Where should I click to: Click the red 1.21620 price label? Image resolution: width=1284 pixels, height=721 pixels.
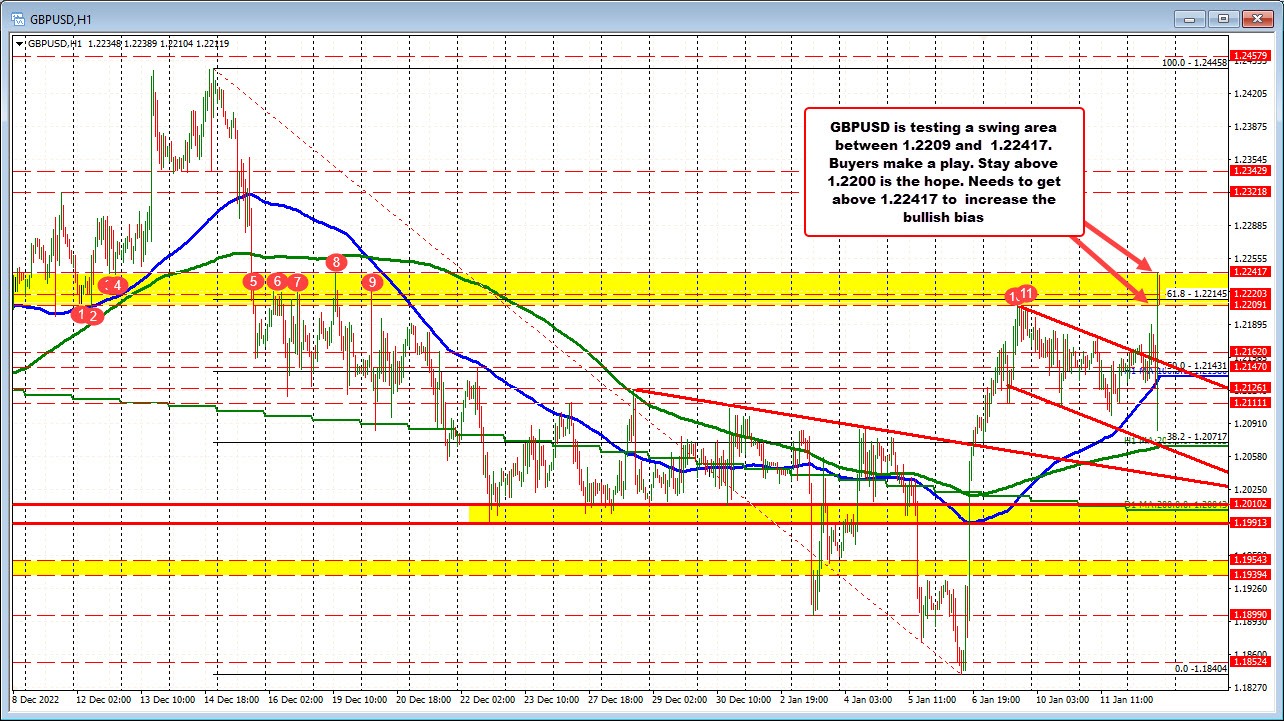point(1250,352)
